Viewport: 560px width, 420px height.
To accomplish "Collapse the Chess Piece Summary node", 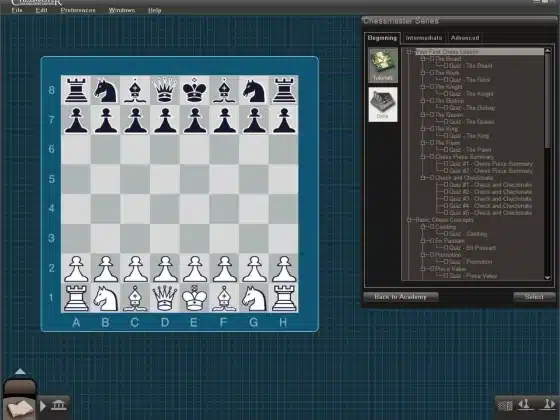I will (x=423, y=157).
